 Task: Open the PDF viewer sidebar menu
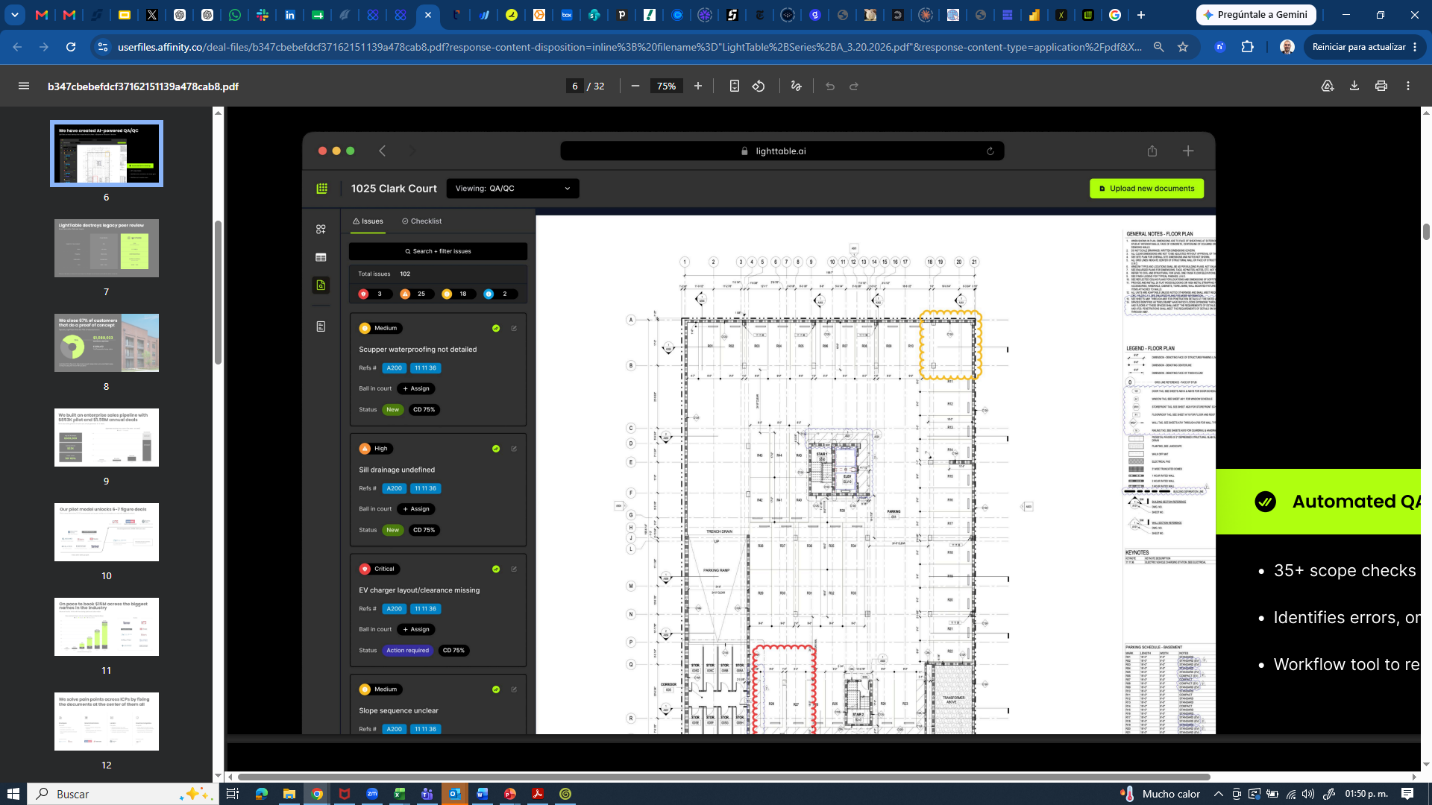coord(24,86)
